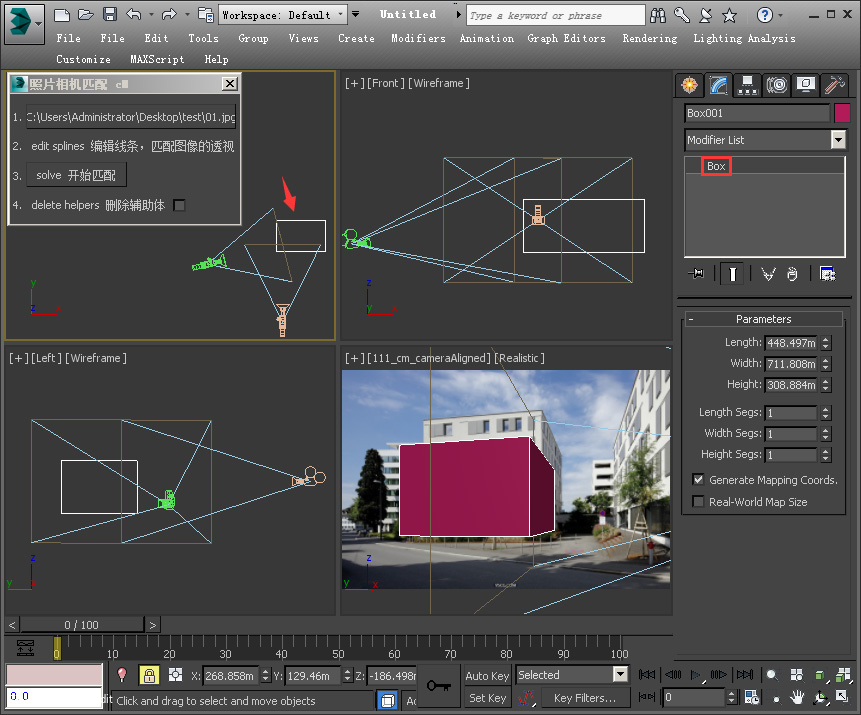Click the Configure Modifier Sets icon
The height and width of the screenshot is (715, 861).
827,273
